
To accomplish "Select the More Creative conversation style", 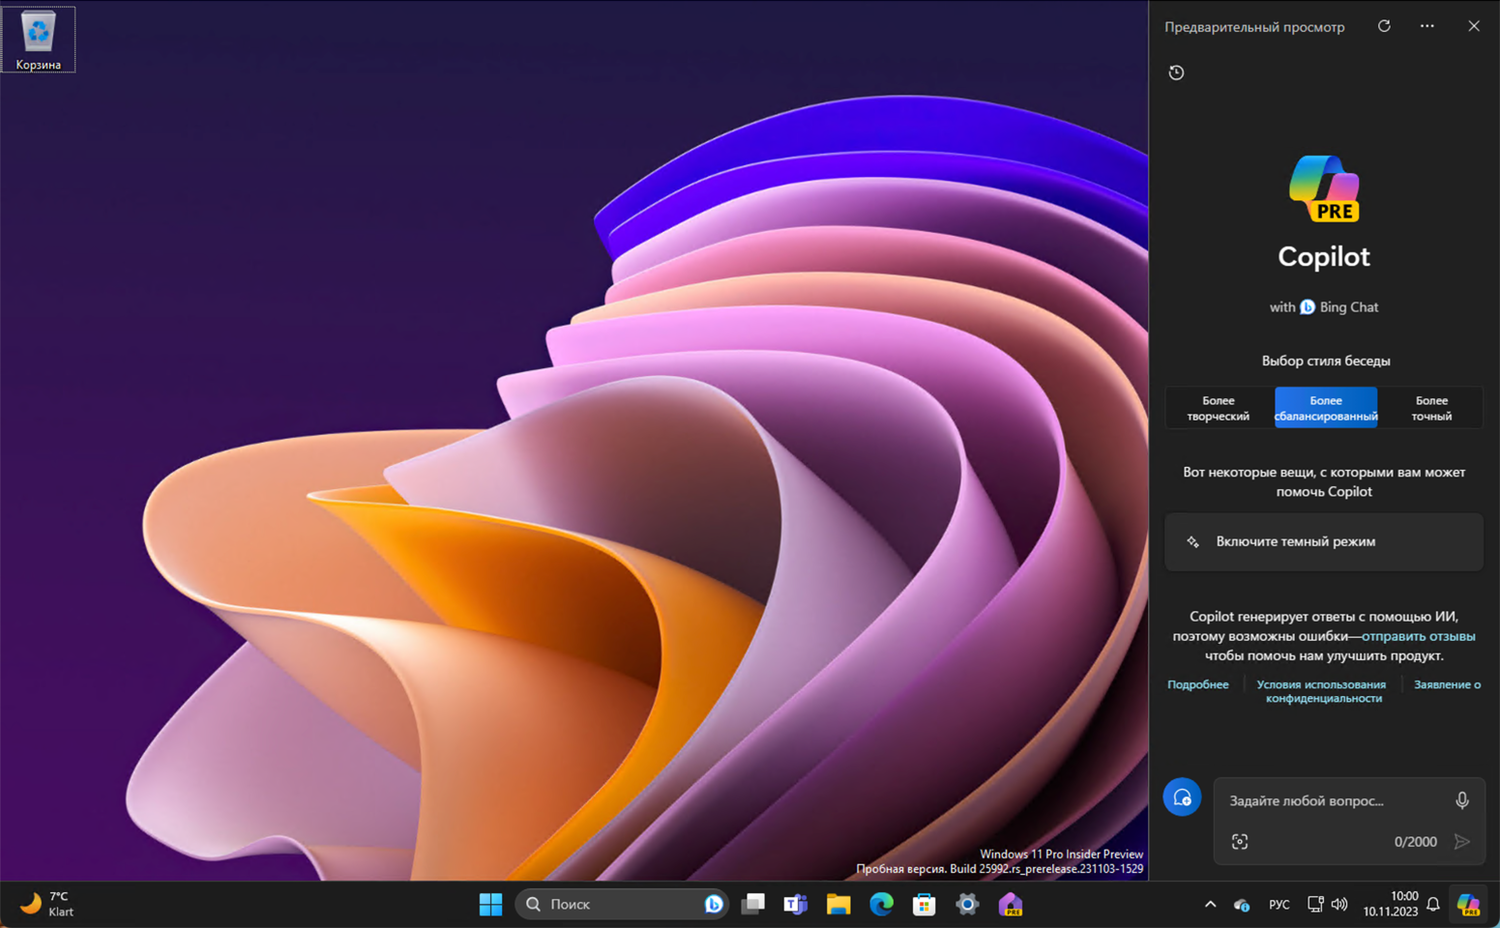I will (x=1218, y=408).
